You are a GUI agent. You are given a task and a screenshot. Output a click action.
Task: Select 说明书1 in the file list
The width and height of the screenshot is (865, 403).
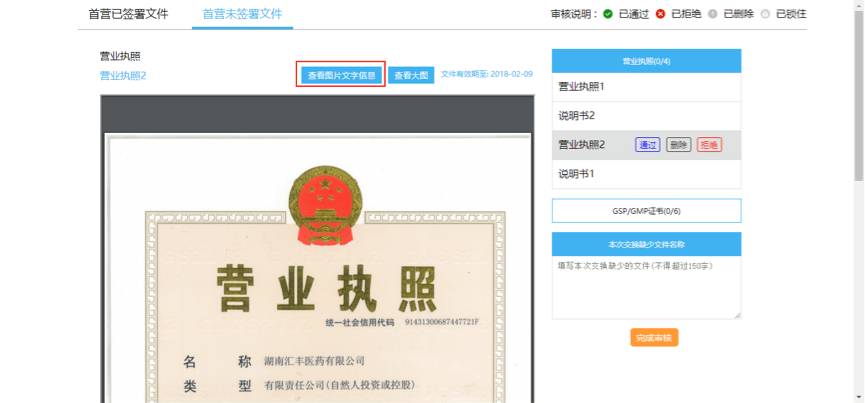pos(647,174)
